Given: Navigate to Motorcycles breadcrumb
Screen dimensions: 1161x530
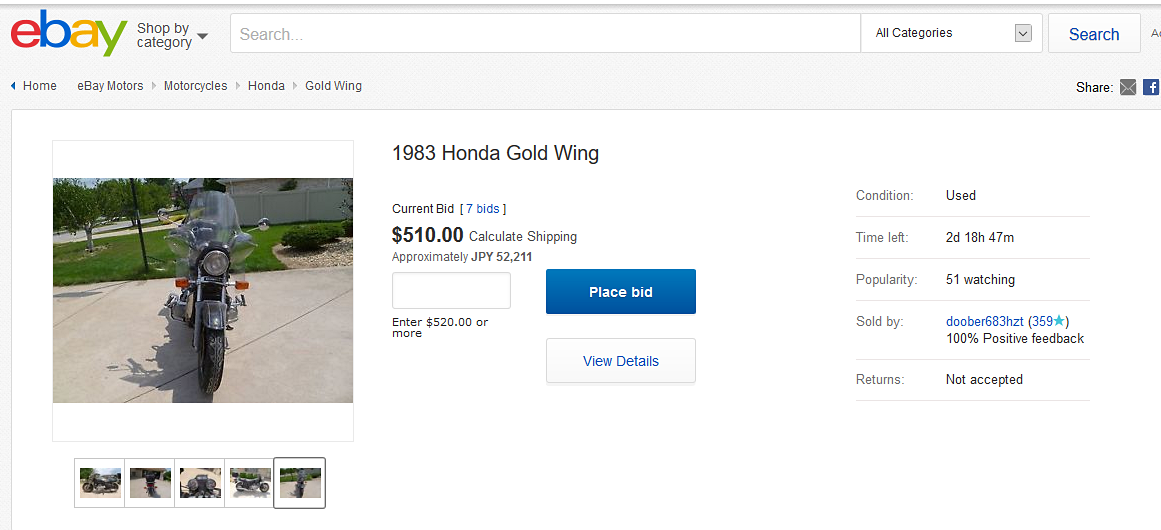Looking at the screenshot, I should [195, 86].
